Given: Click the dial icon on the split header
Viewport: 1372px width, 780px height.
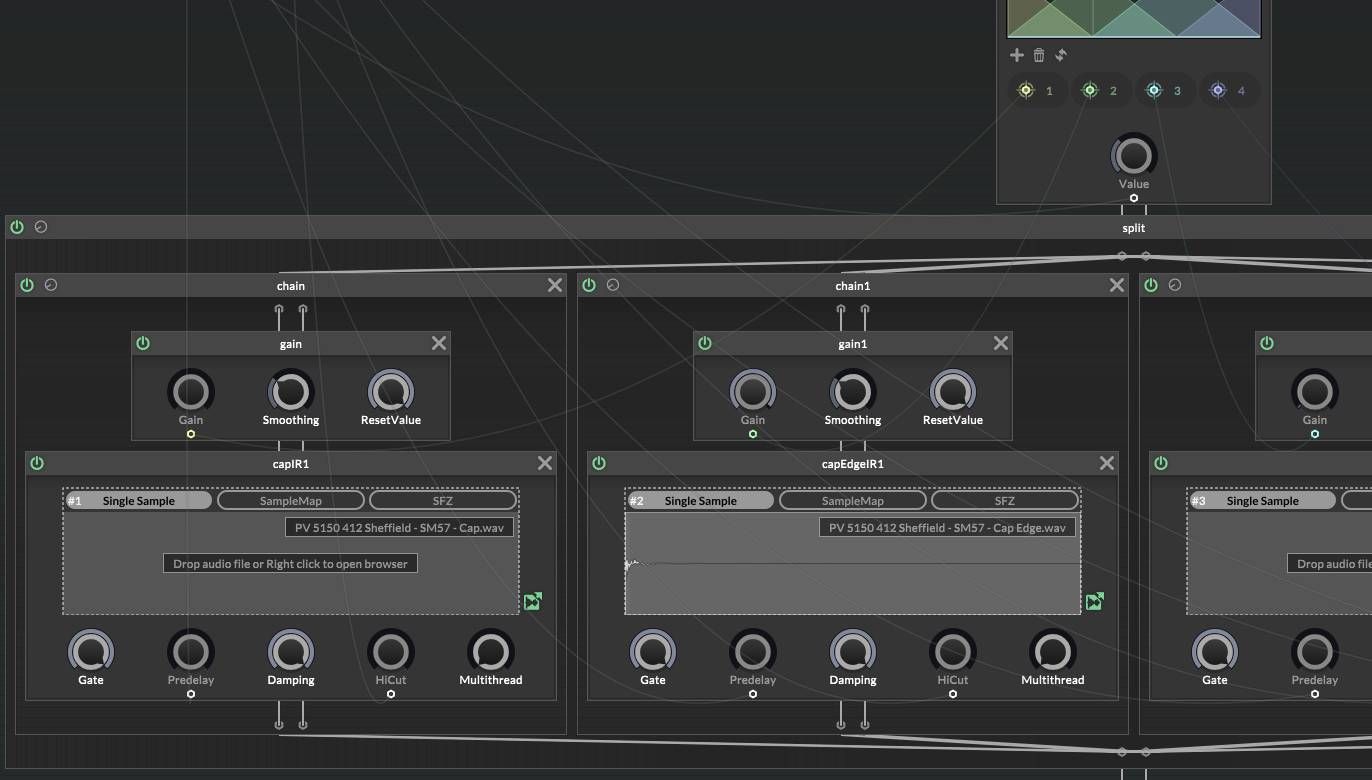Looking at the screenshot, I should tap(41, 227).
